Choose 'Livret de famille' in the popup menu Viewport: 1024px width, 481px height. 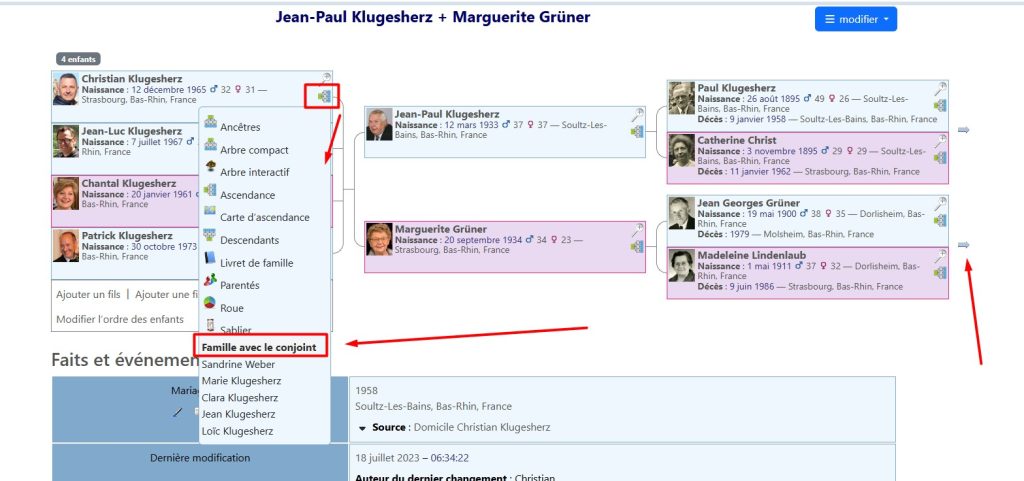pos(256,263)
